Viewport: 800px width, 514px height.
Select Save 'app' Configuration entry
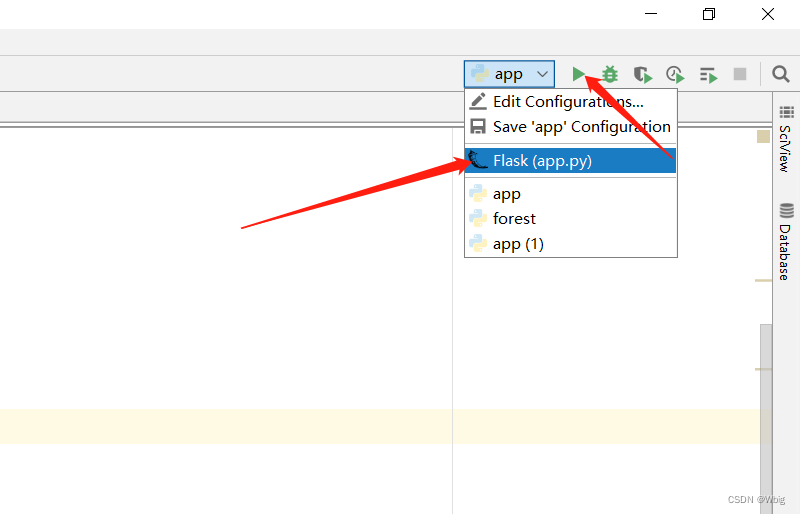581,127
